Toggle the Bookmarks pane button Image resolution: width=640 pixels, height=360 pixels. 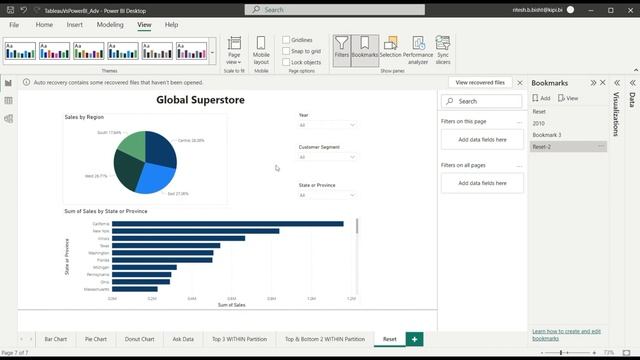pos(364,51)
